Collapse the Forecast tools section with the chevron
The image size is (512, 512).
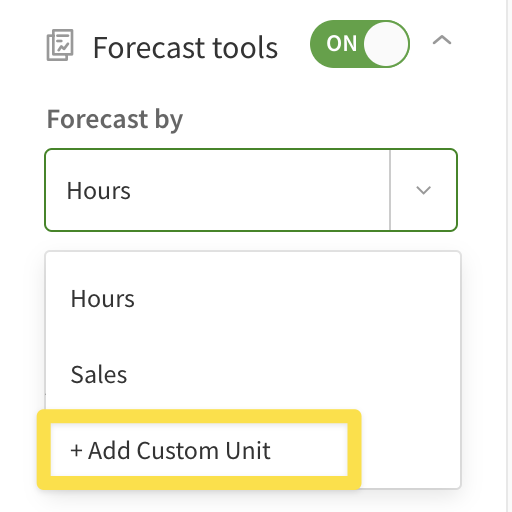pyautogui.click(x=442, y=40)
